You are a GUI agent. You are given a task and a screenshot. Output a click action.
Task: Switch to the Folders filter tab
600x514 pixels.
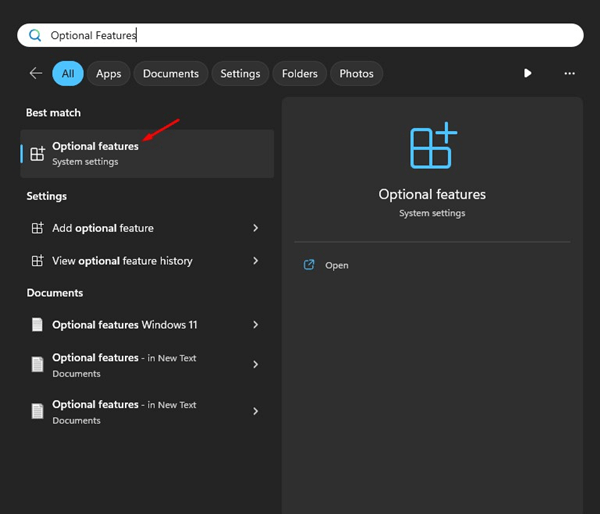pyautogui.click(x=299, y=73)
